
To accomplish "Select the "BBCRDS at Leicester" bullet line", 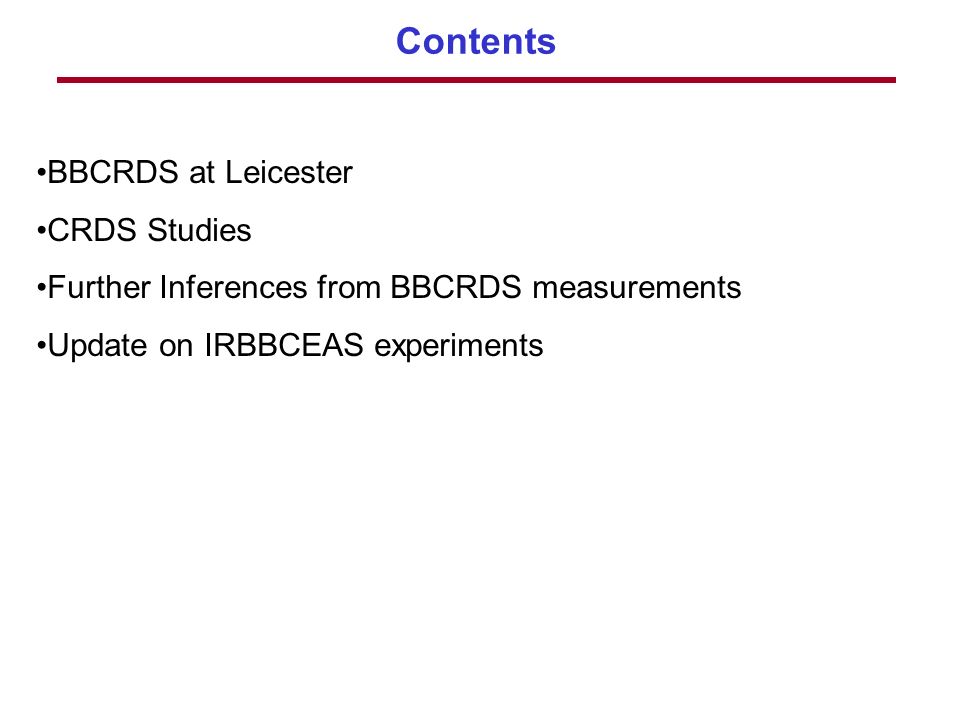I will tap(195, 172).
